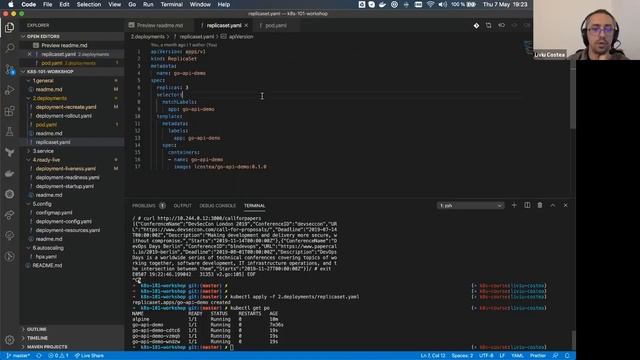Open the Debug Console panel tab
This screenshot has width=640, height=360.
tap(218, 205)
